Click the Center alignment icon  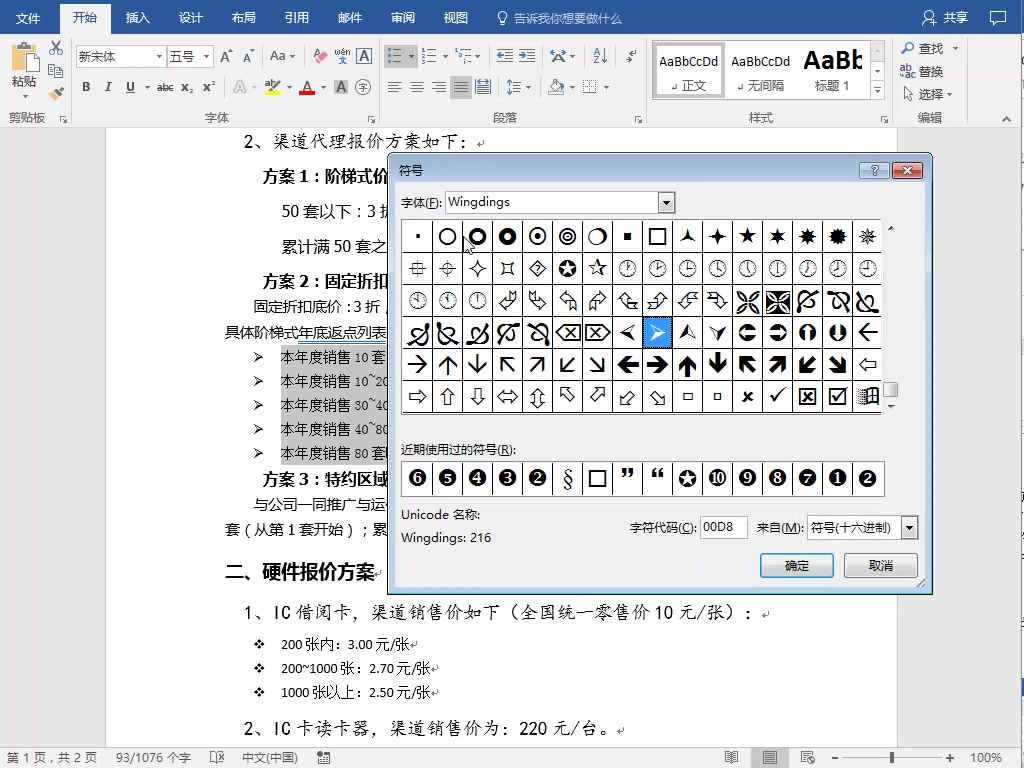point(417,88)
